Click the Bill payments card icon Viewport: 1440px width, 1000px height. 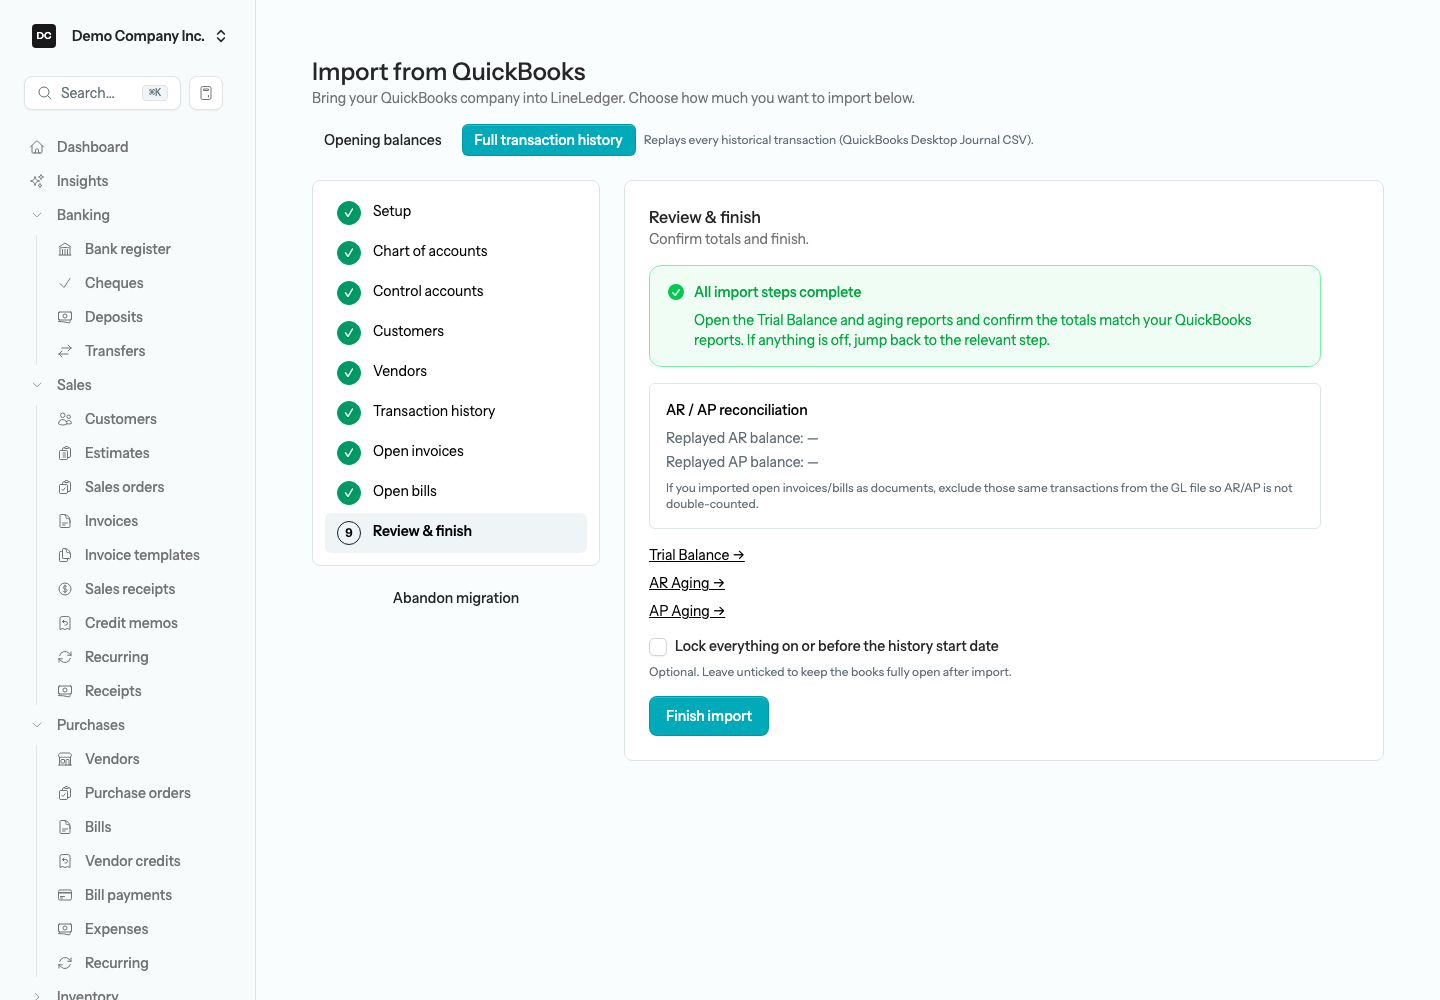point(65,895)
